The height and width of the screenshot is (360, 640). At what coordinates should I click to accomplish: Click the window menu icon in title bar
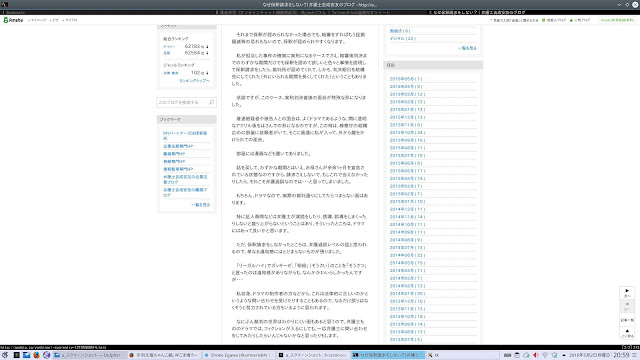5,4
